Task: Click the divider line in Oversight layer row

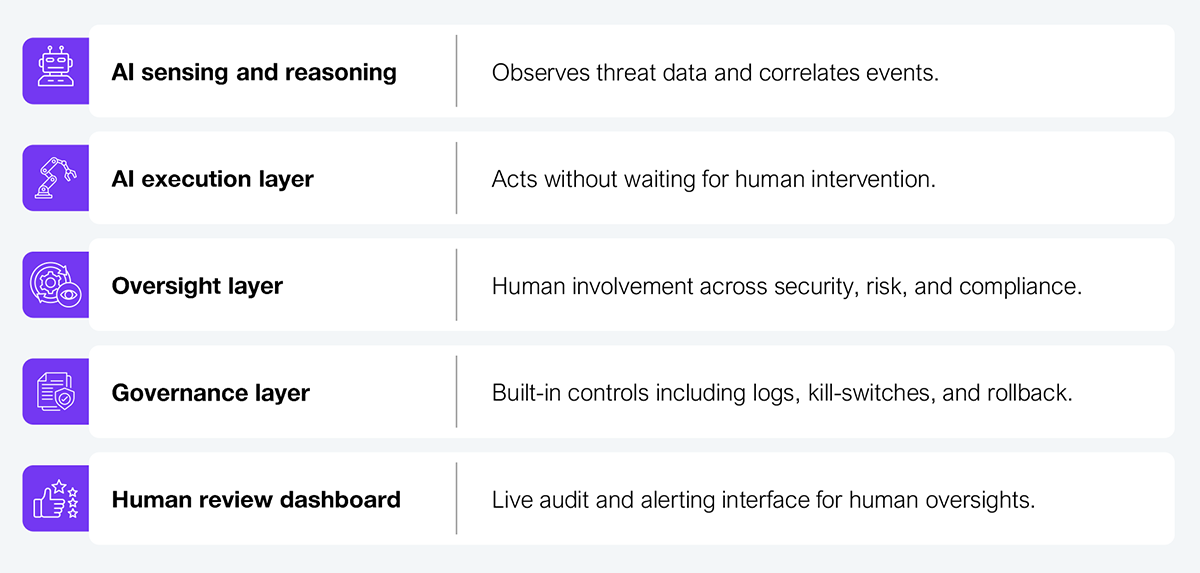Action: 457,285
